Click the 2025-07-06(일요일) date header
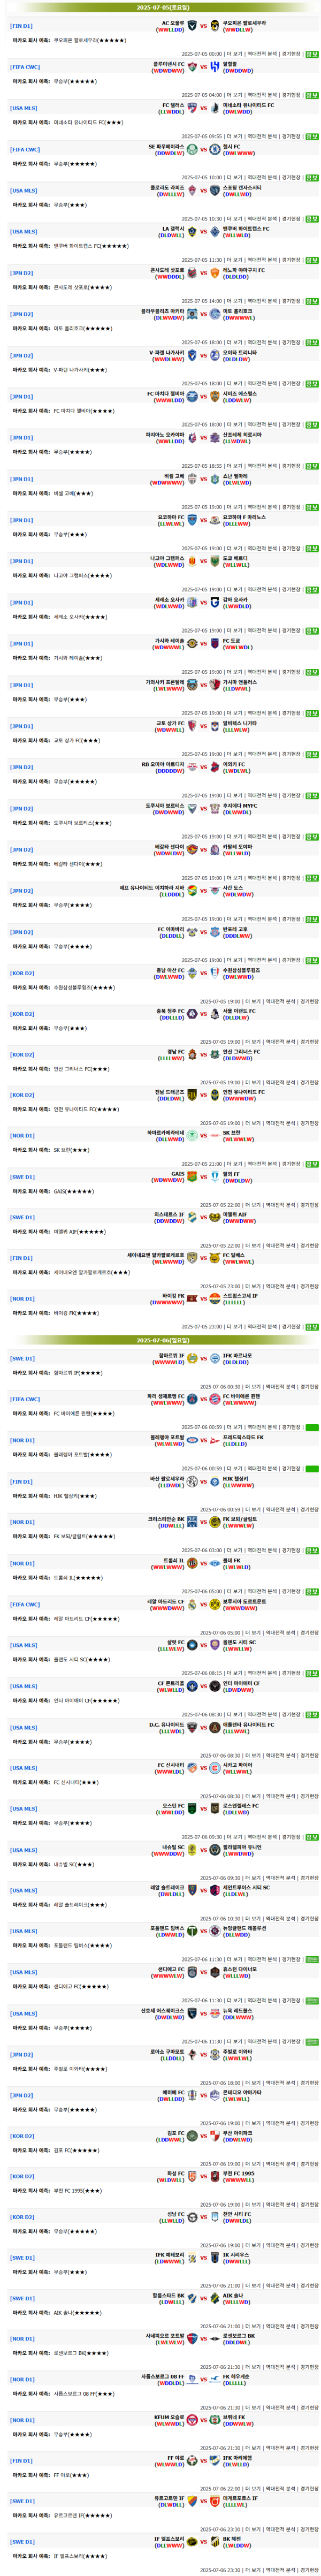Image resolution: width=321 pixels, height=2576 pixels. [x=160, y=1340]
